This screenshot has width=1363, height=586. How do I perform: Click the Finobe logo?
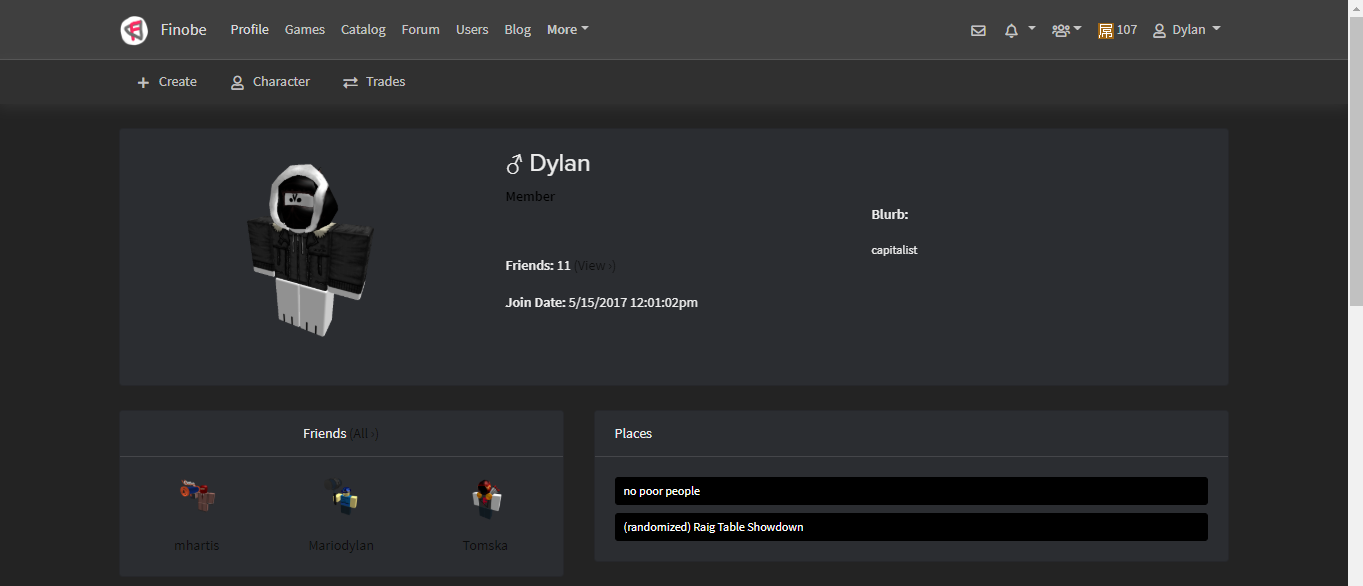pyautogui.click(x=134, y=29)
